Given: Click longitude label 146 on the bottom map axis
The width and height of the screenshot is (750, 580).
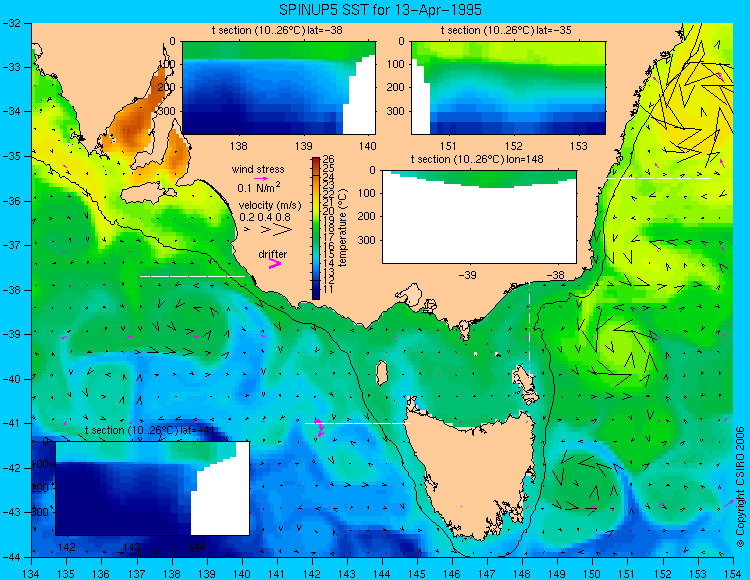Looking at the screenshot, I should pos(452,573).
